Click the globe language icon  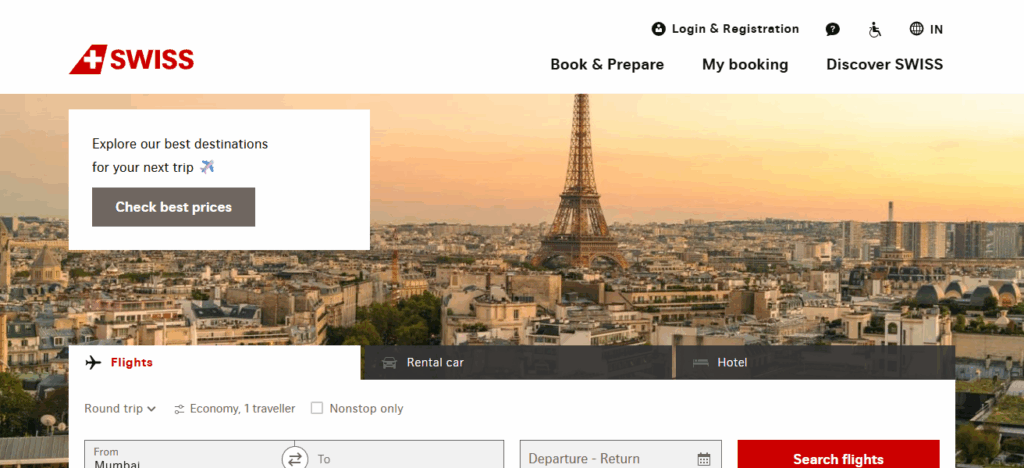[x=916, y=29]
